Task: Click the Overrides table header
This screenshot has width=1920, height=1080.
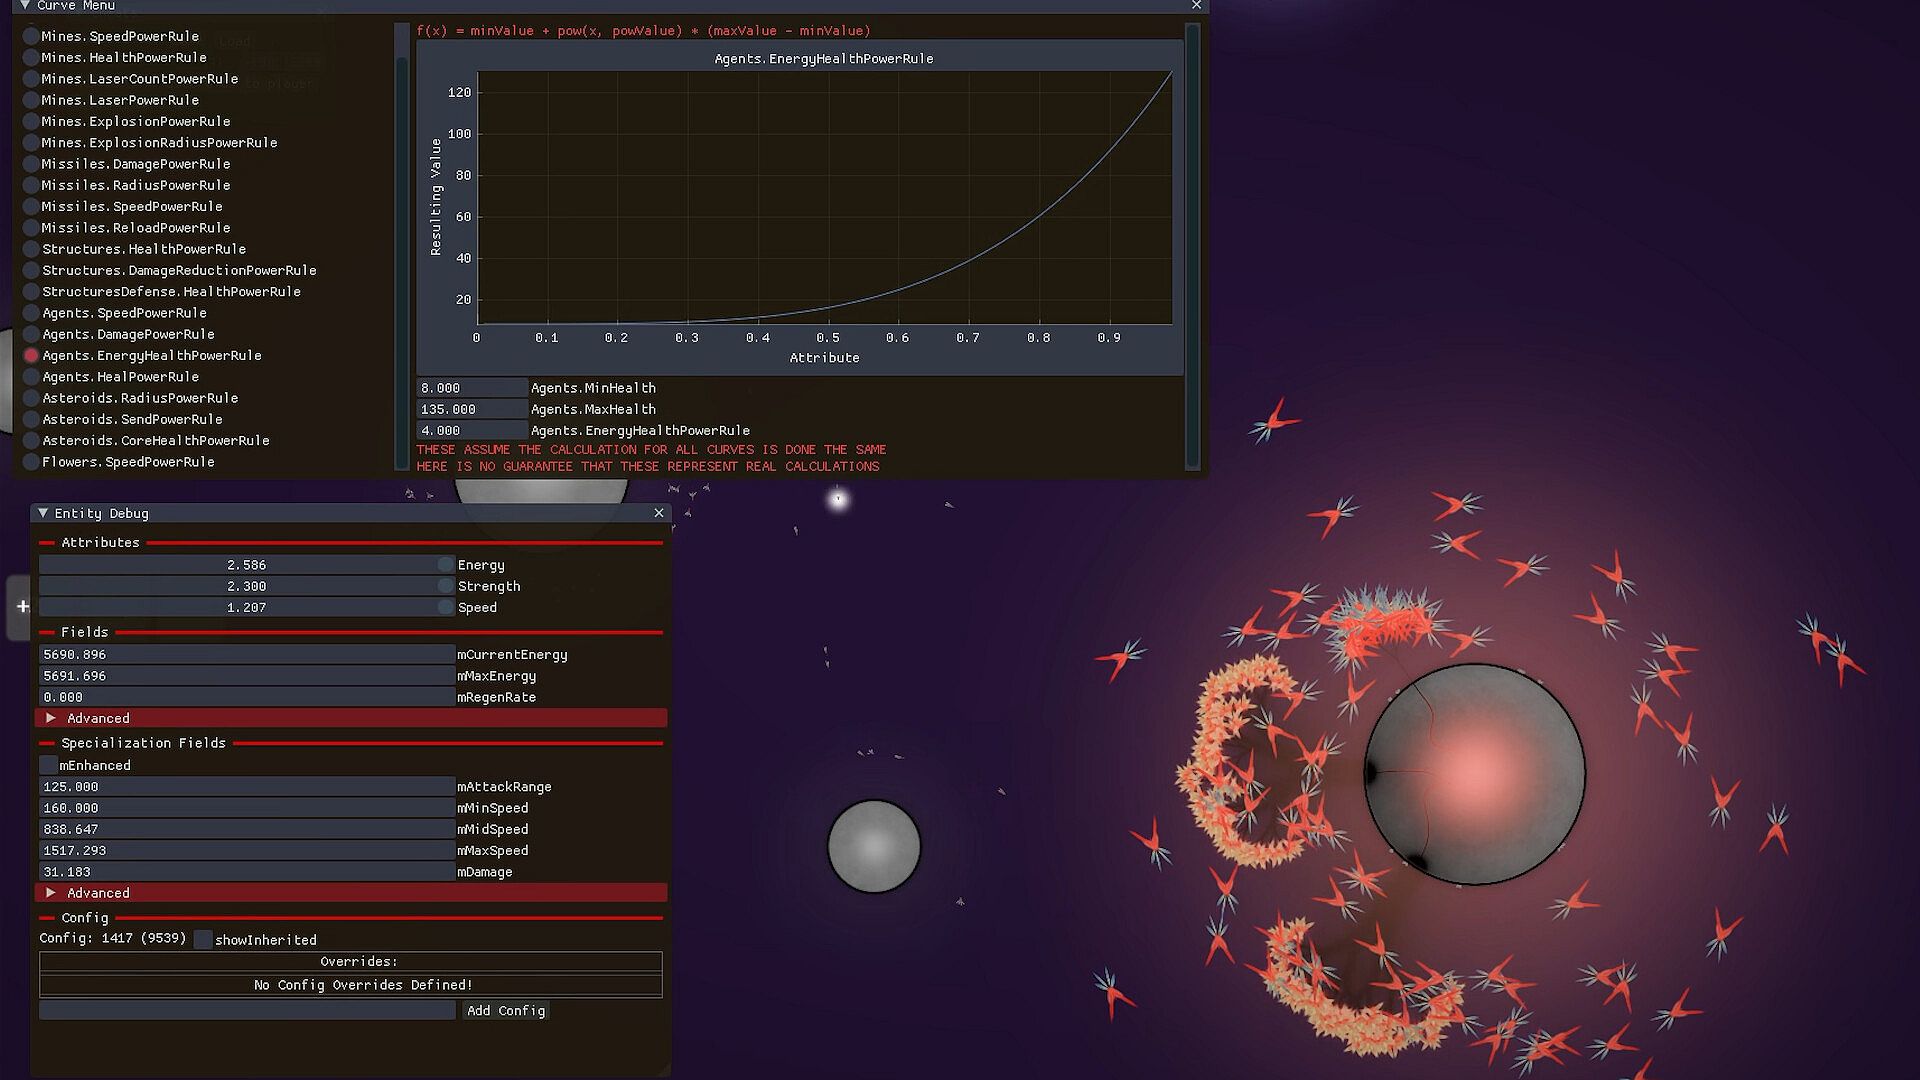Action: pos(351,962)
